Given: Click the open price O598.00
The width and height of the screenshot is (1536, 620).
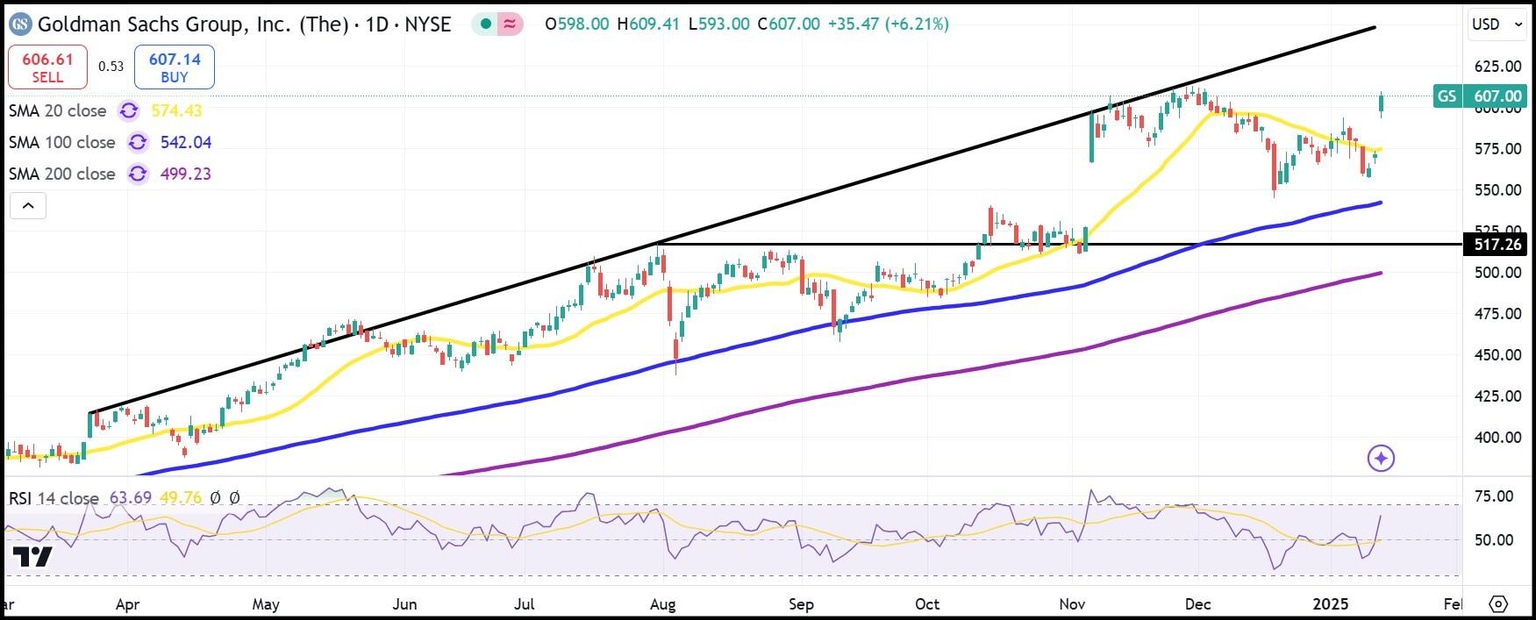Looking at the screenshot, I should [577, 23].
